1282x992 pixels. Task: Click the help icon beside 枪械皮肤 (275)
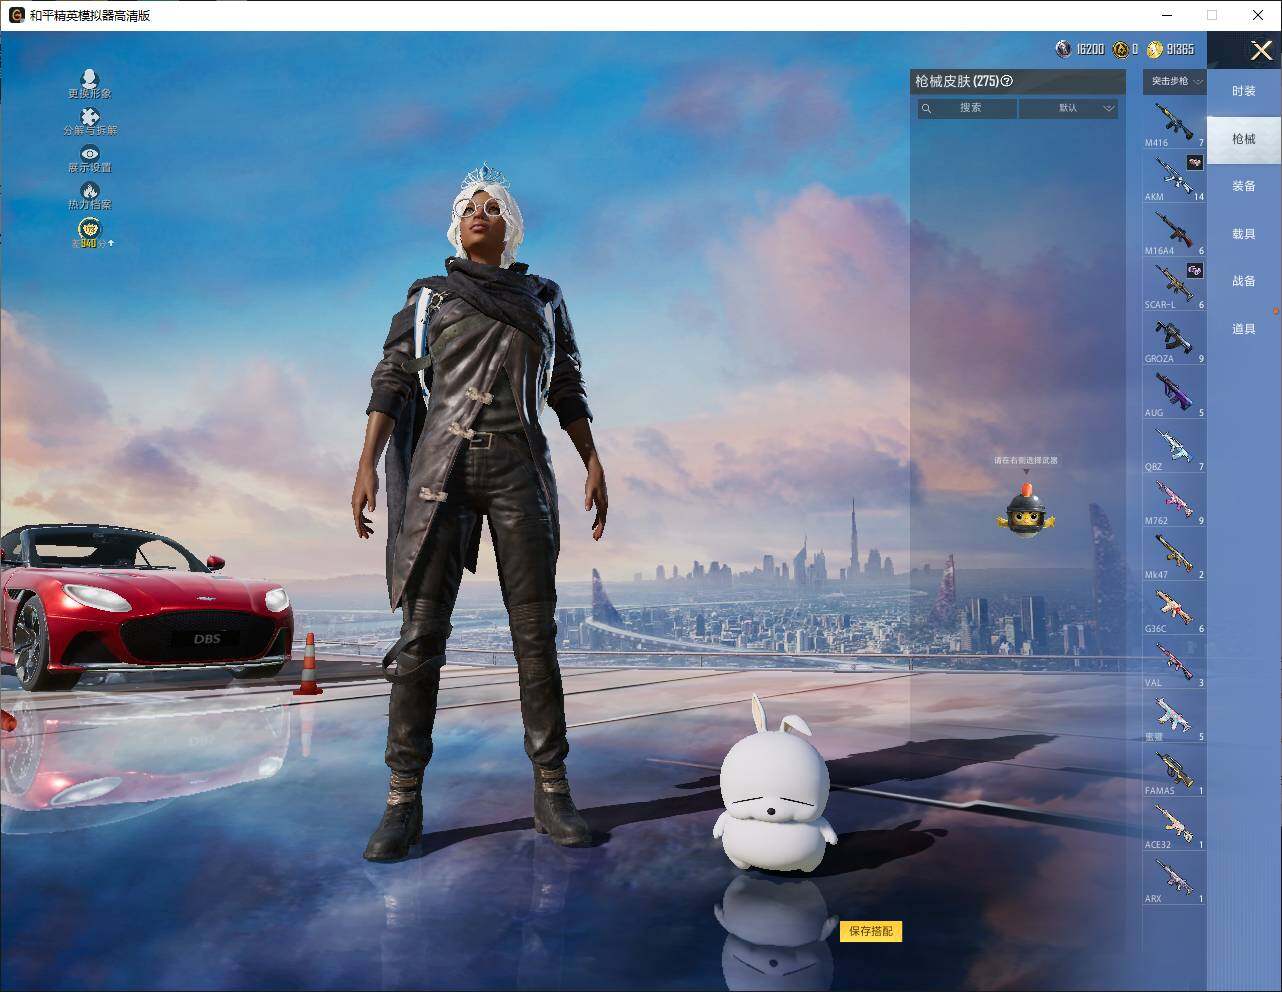[x=1007, y=82]
